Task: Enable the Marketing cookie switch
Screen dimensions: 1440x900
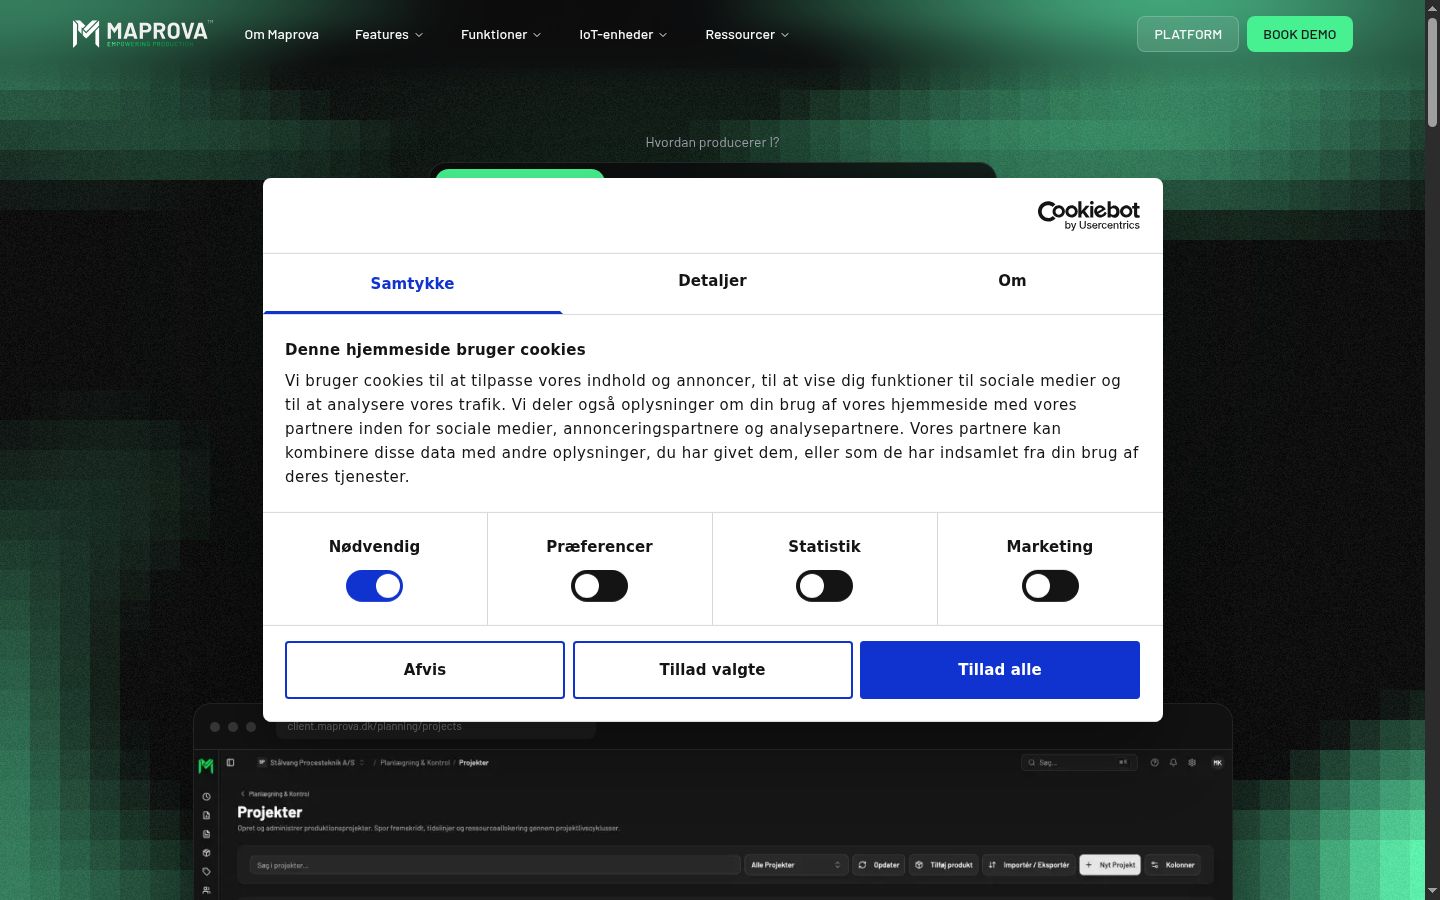Action: [x=1050, y=586]
